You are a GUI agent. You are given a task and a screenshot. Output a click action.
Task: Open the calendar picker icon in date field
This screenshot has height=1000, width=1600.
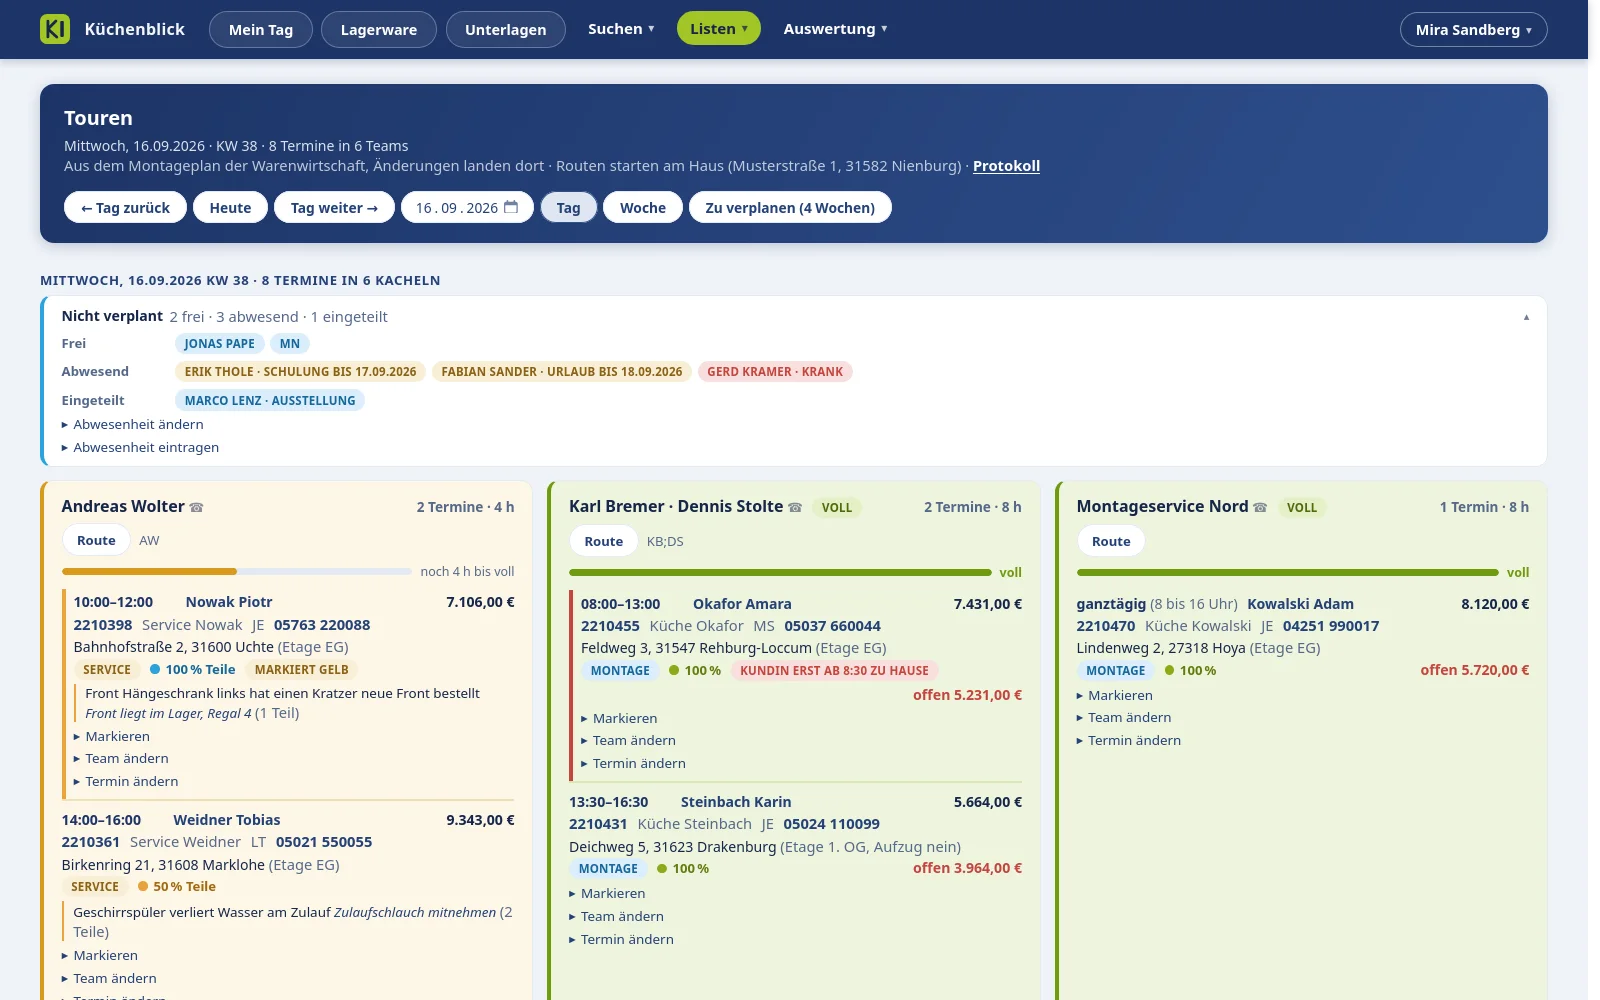click(511, 207)
